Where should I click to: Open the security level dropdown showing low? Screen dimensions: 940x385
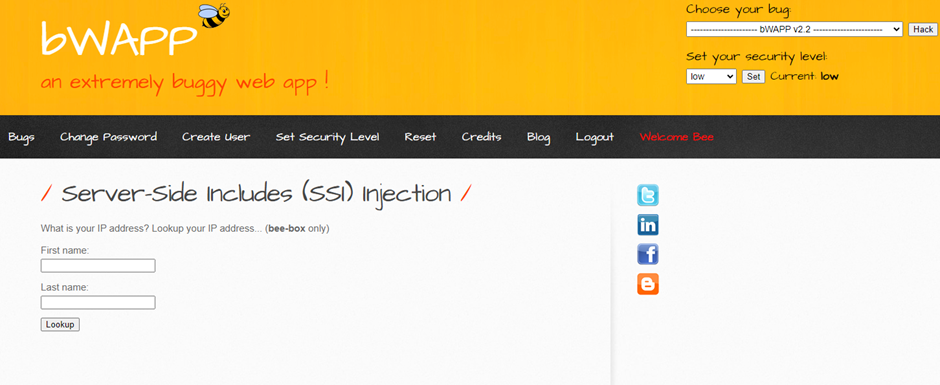(x=711, y=77)
